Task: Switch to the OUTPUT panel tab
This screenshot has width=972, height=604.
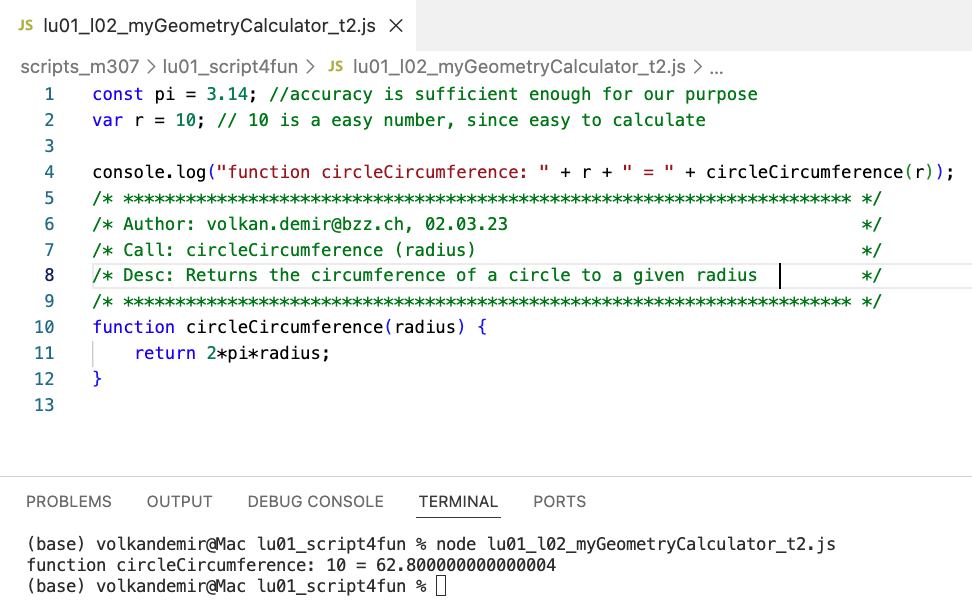Action: (x=179, y=501)
